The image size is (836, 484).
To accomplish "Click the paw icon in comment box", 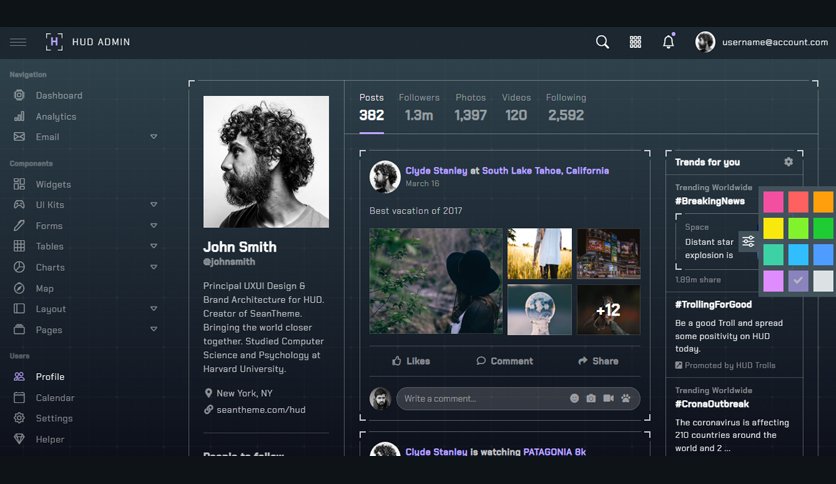I will pos(625,398).
